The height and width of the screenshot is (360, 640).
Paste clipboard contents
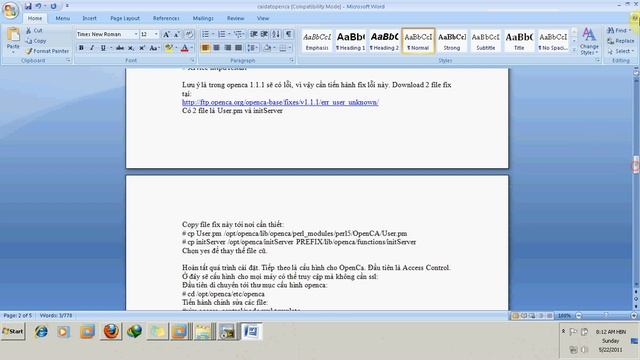(x=13, y=40)
